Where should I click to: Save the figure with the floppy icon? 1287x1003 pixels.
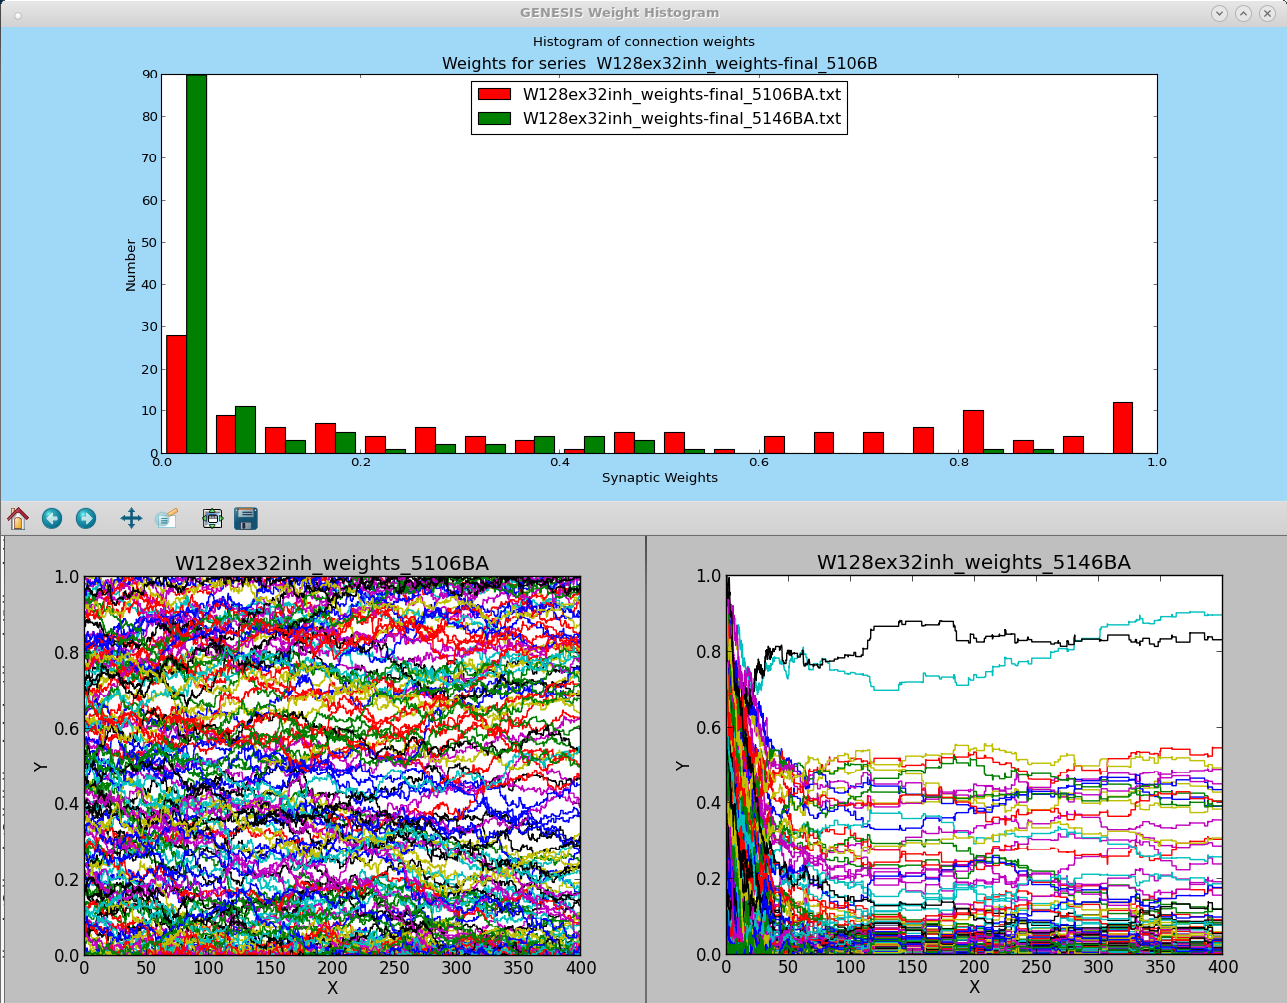[x=246, y=518]
